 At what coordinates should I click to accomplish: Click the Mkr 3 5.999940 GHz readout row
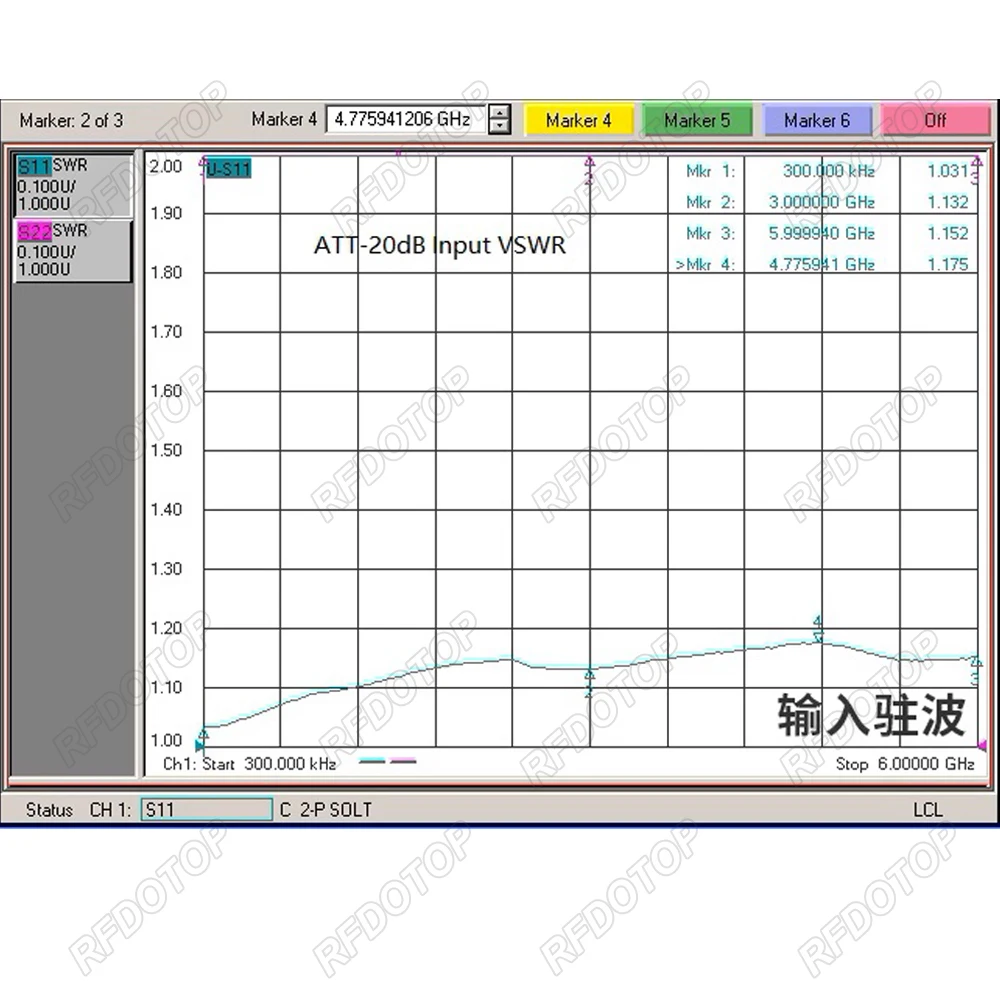(x=827, y=233)
